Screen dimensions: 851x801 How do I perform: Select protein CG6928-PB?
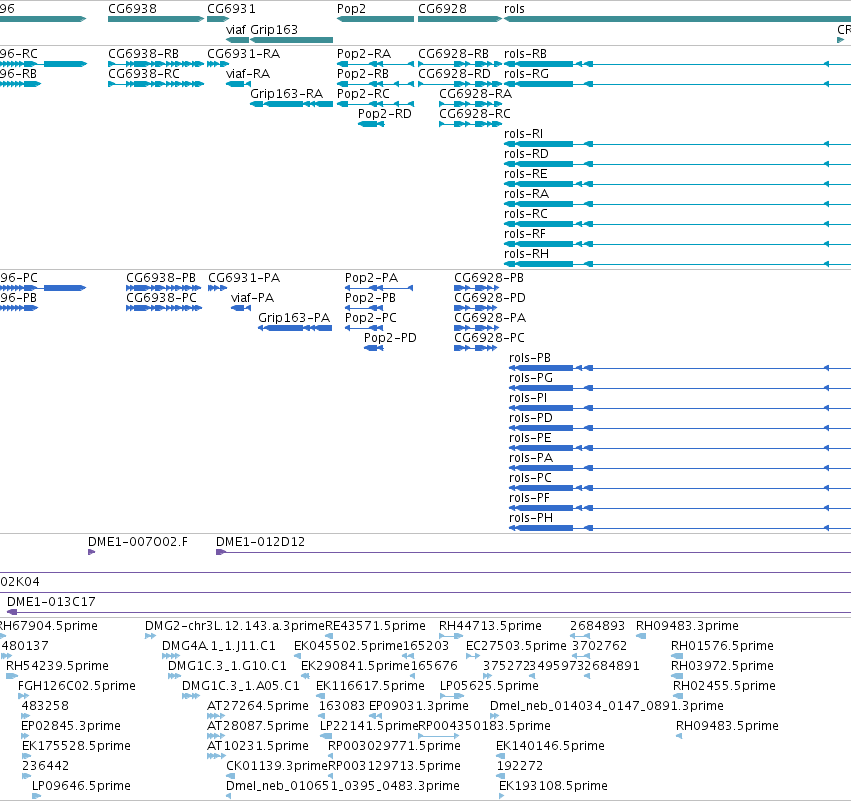pyautogui.click(x=488, y=278)
